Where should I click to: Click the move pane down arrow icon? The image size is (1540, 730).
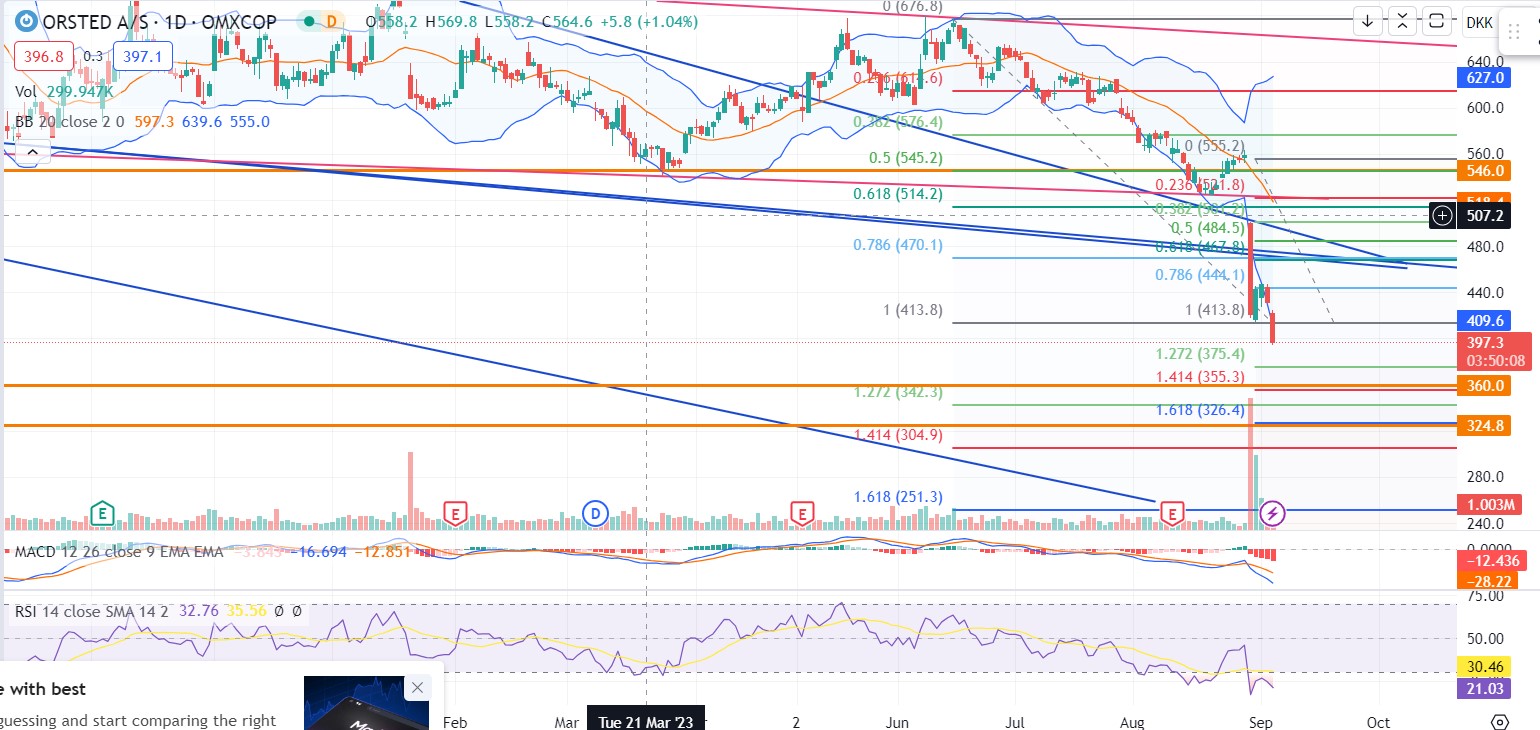(x=1368, y=20)
